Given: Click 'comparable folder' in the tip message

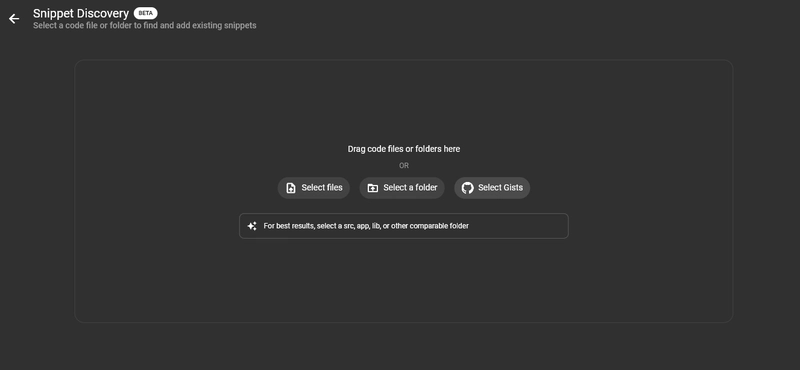Looking at the screenshot, I should point(438,226).
